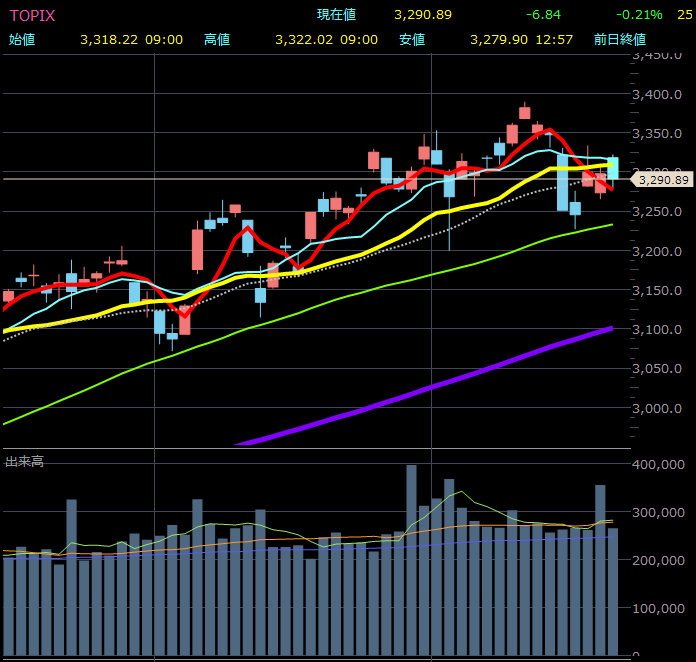Image resolution: width=696 pixels, height=662 pixels.
Task: Select the 安値 low price label
Action: (x=412, y=39)
